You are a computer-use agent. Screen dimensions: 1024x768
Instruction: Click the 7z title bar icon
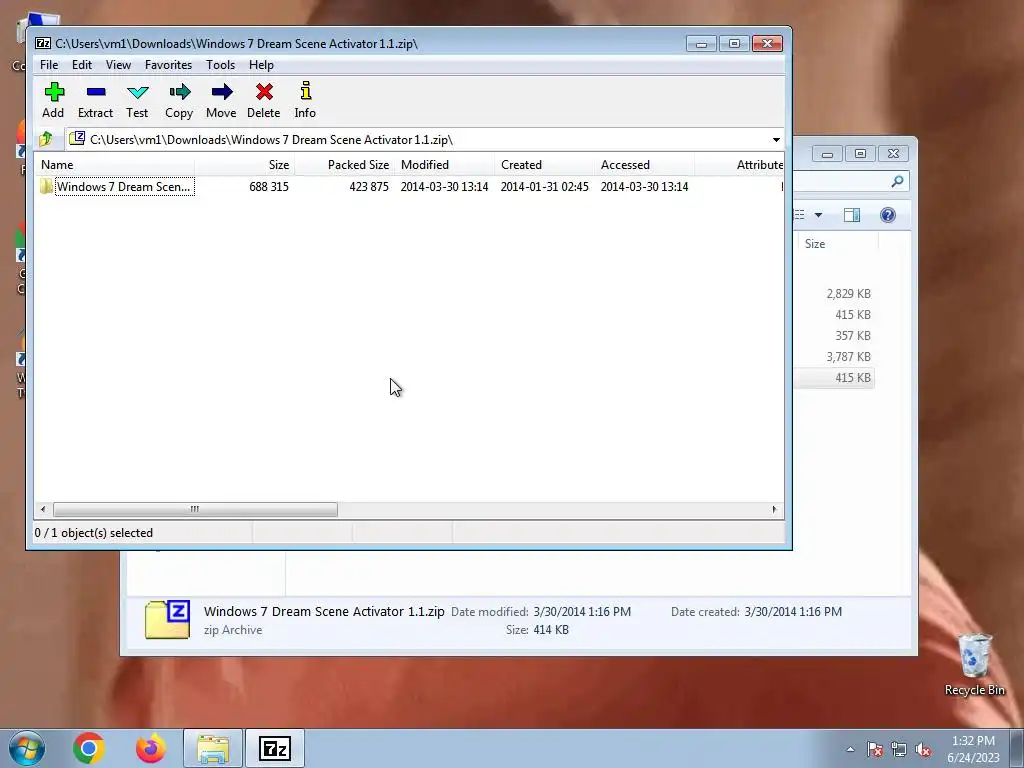[43, 43]
